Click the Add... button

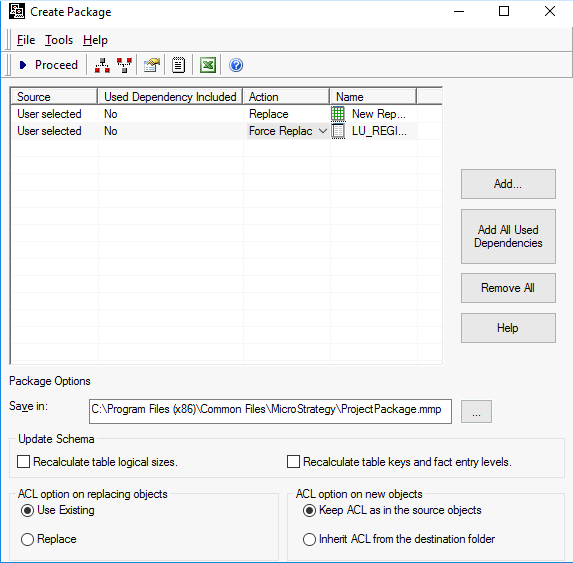tap(508, 184)
